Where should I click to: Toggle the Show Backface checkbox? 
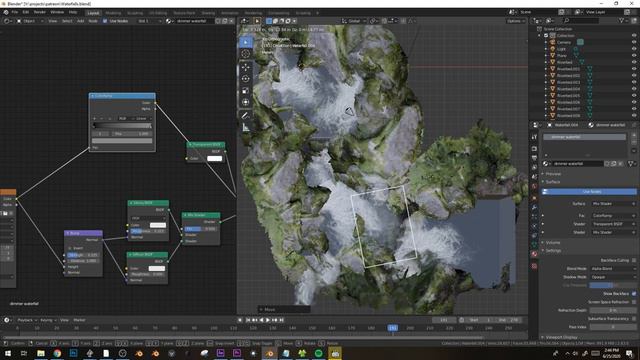pos(633,293)
